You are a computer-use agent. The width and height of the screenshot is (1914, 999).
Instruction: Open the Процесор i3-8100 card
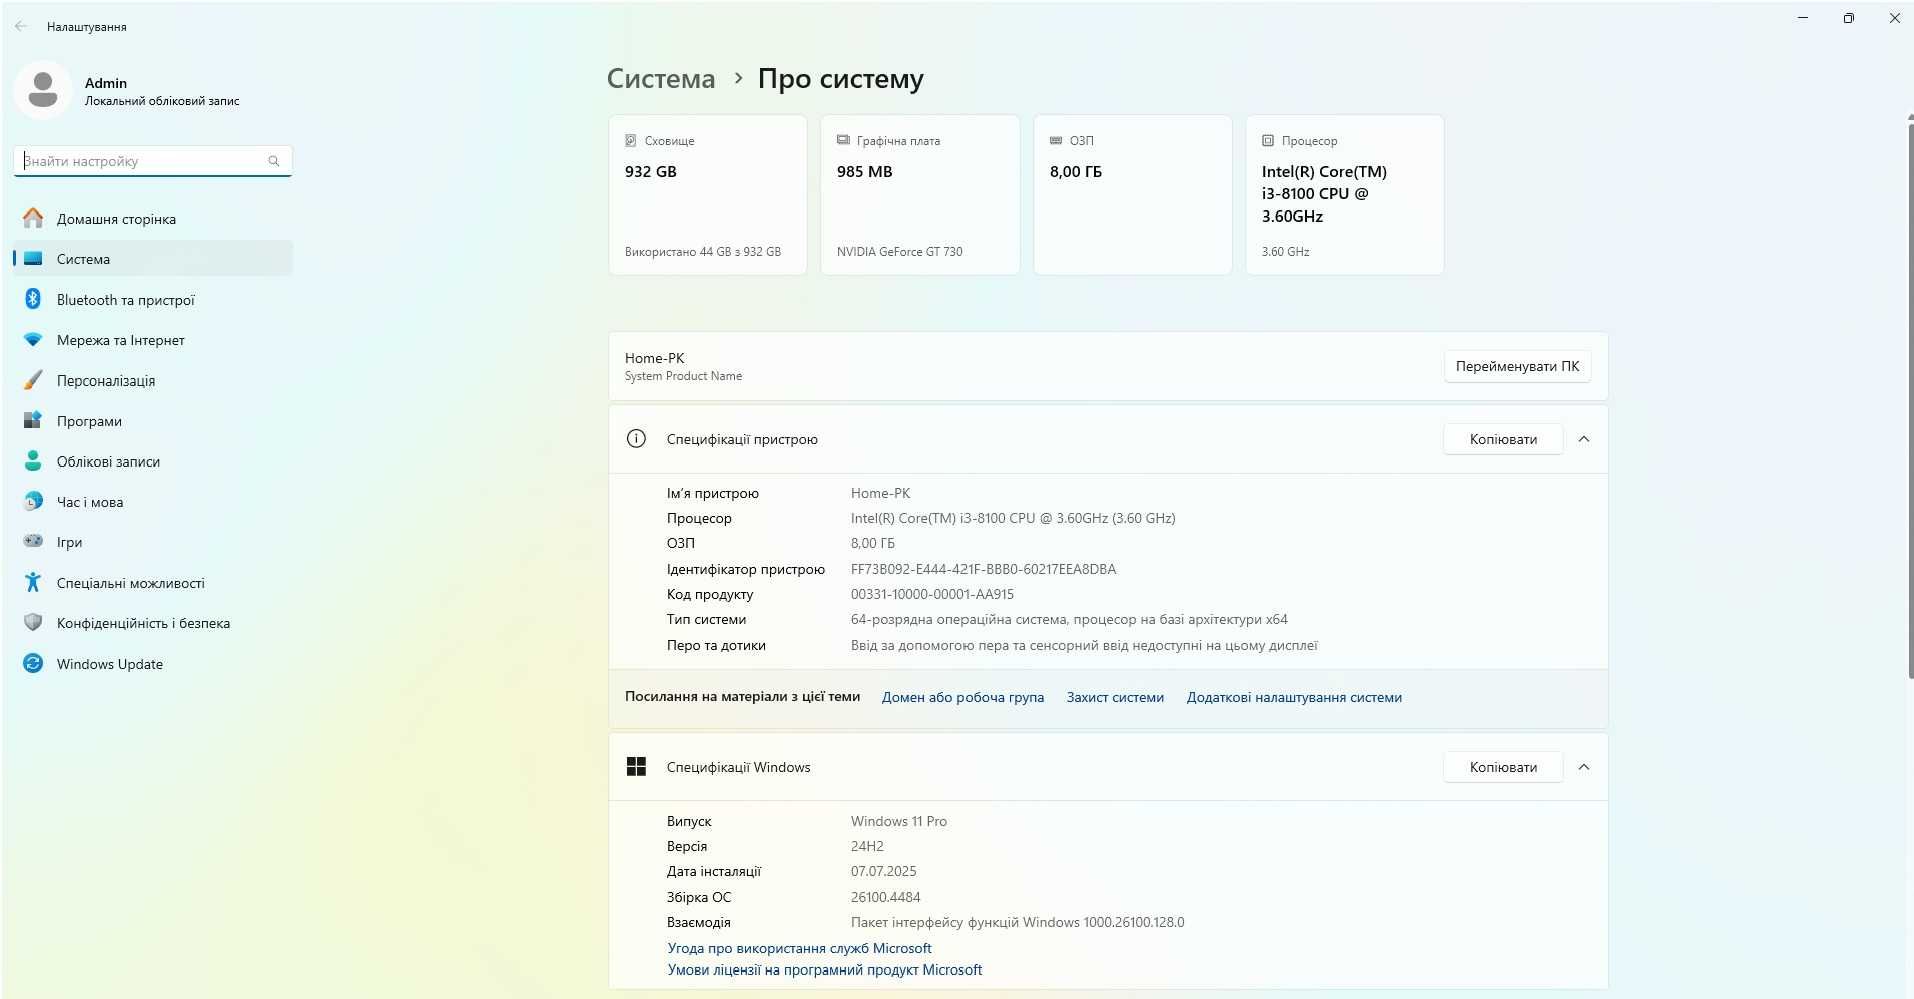pyautogui.click(x=1345, y=195)
